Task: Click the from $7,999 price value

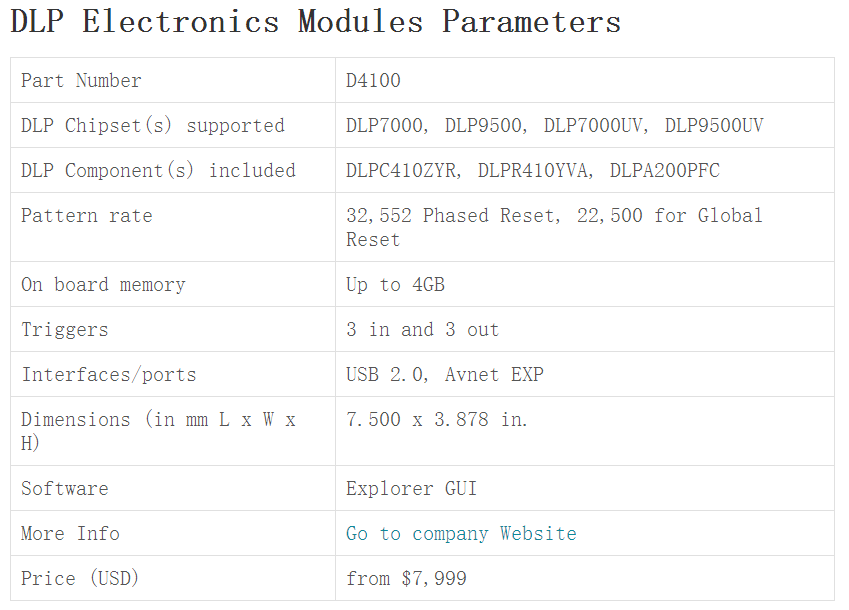Action: (406, 579)
